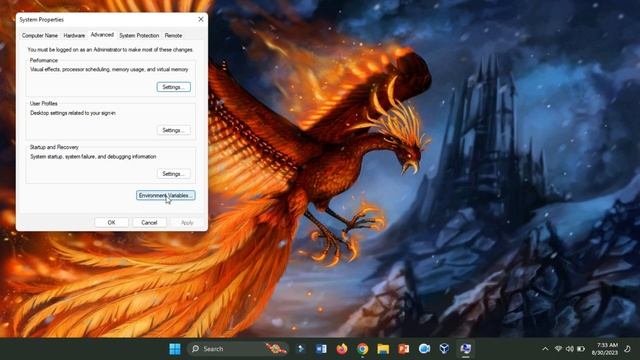Viewport: 640px width, 360px height.
Task: Cancel the System Properties dialog
Action: click(x=149, y=222)
